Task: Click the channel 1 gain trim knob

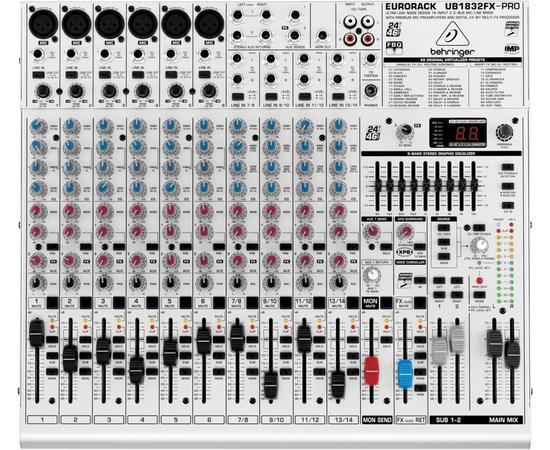Action: pyautogui.click(x=43, y=91)
